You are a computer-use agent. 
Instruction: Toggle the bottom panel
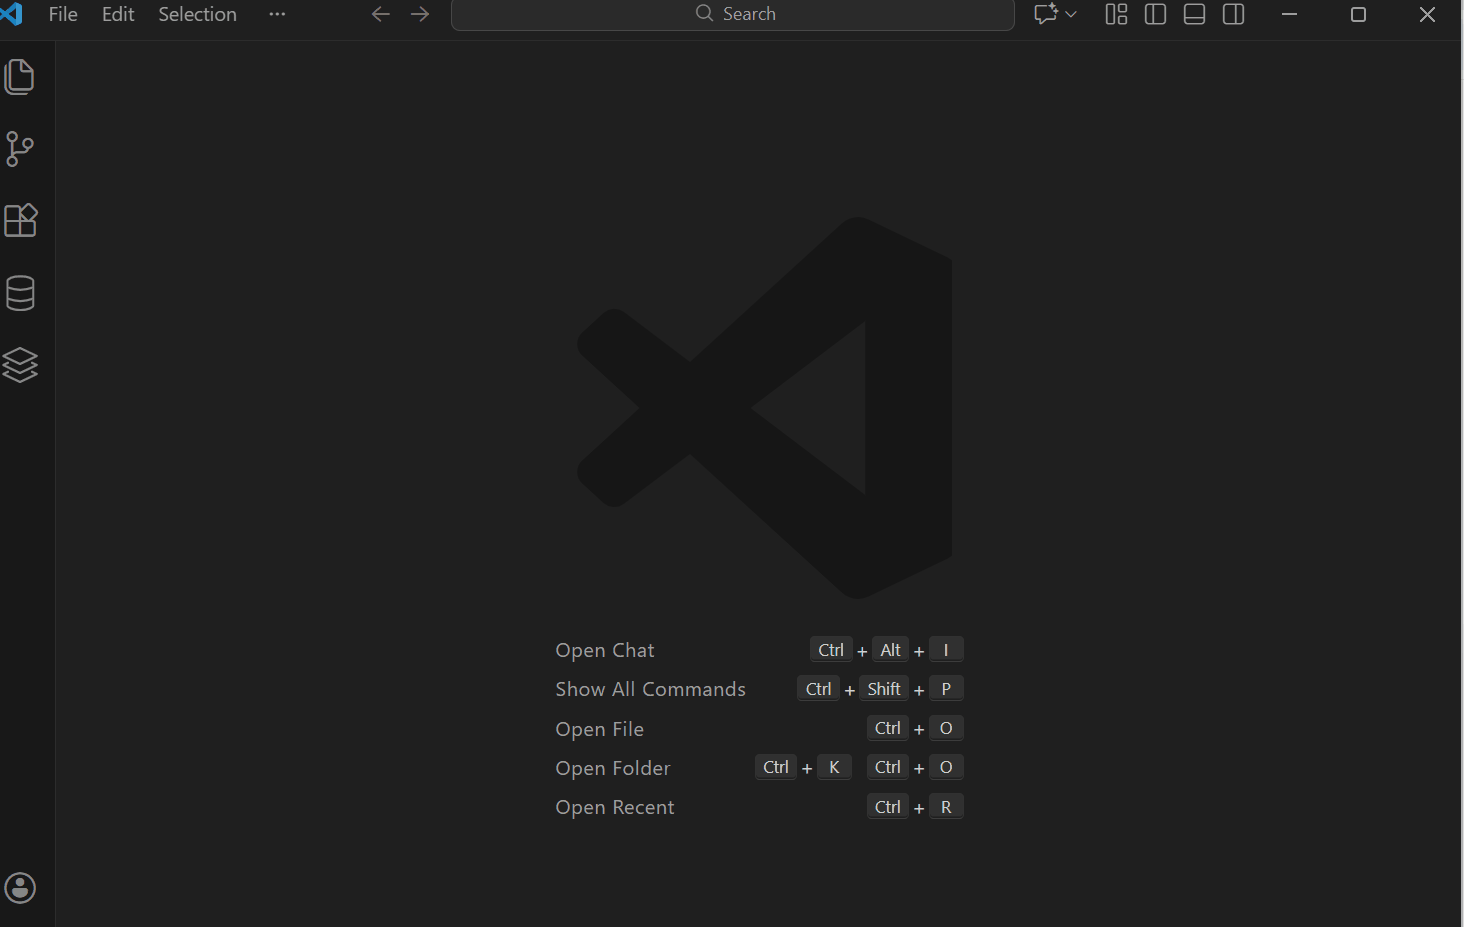[1194, 14]
